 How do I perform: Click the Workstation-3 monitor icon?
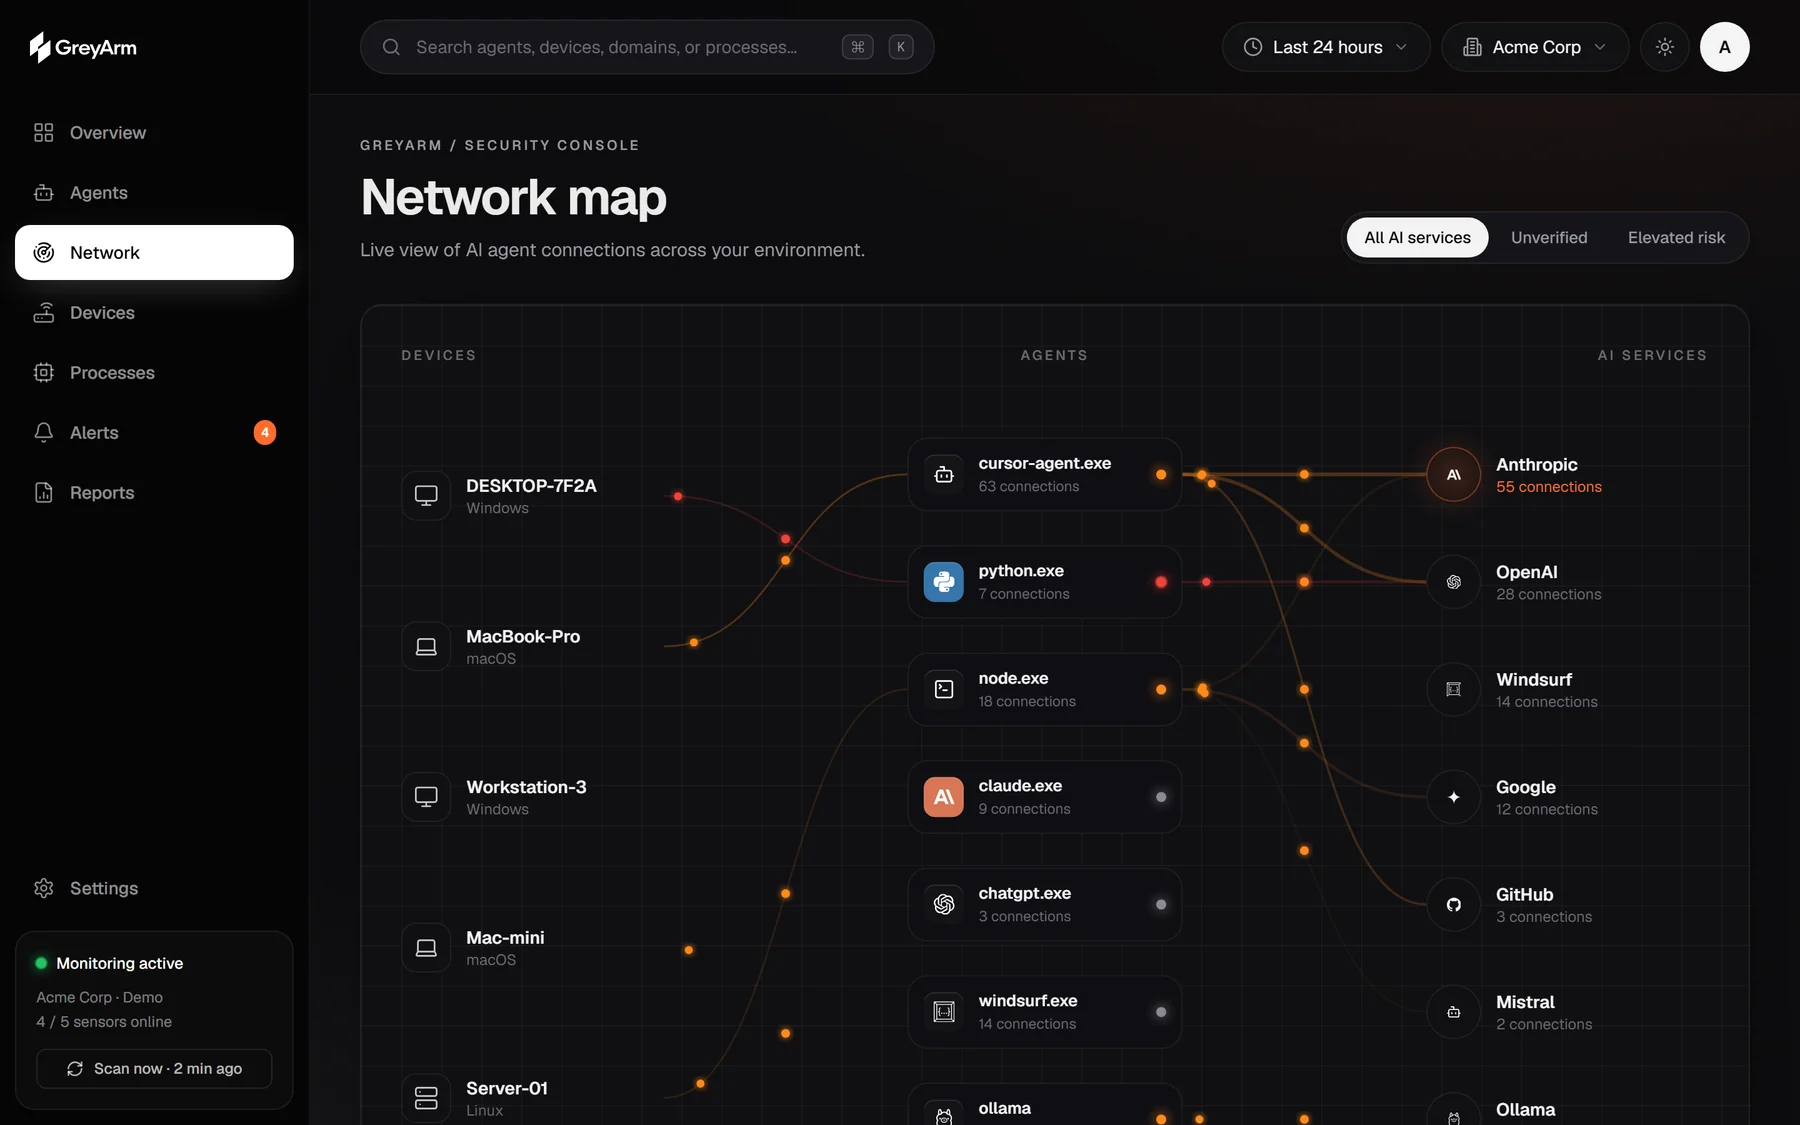coord(426,797)
